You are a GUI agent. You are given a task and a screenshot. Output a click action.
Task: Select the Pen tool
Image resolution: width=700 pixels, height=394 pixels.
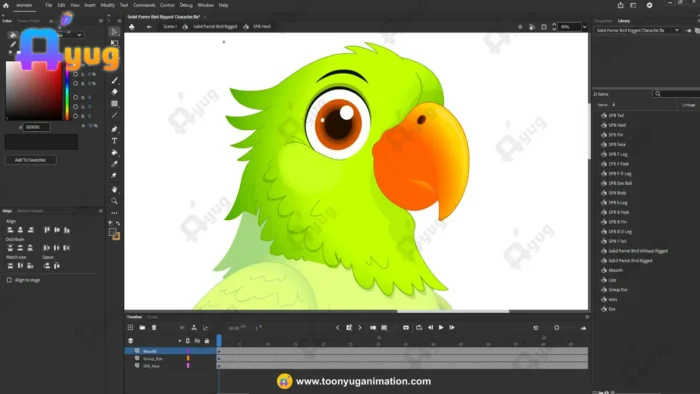coord(114,129)
